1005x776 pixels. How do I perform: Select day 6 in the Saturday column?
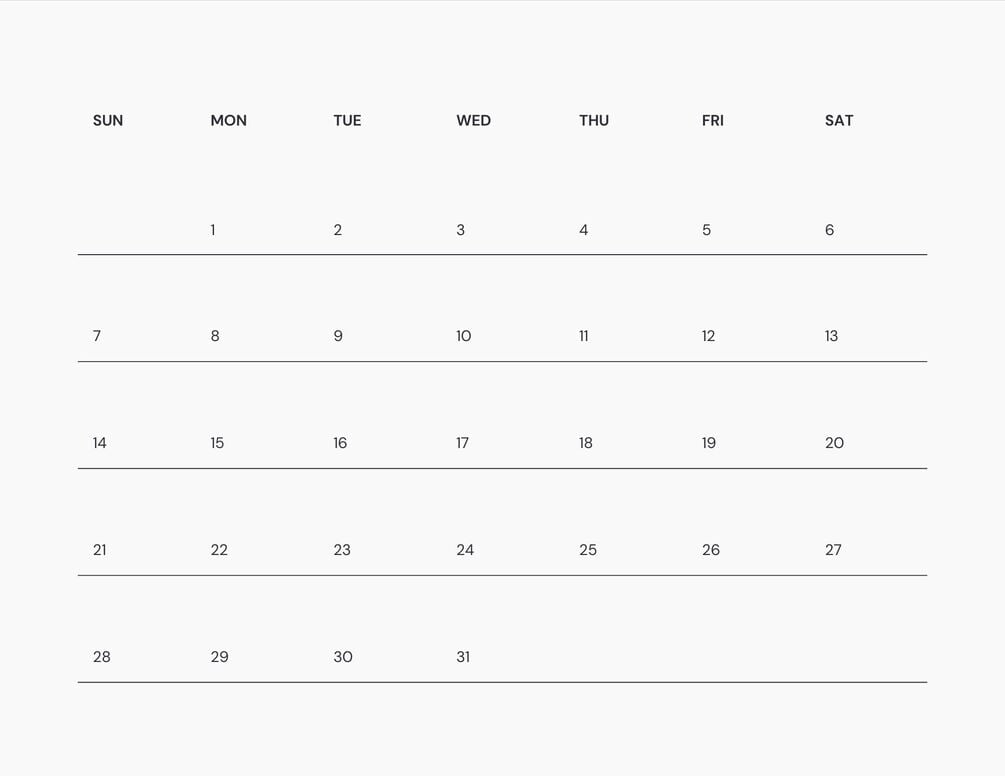[829, 230]
